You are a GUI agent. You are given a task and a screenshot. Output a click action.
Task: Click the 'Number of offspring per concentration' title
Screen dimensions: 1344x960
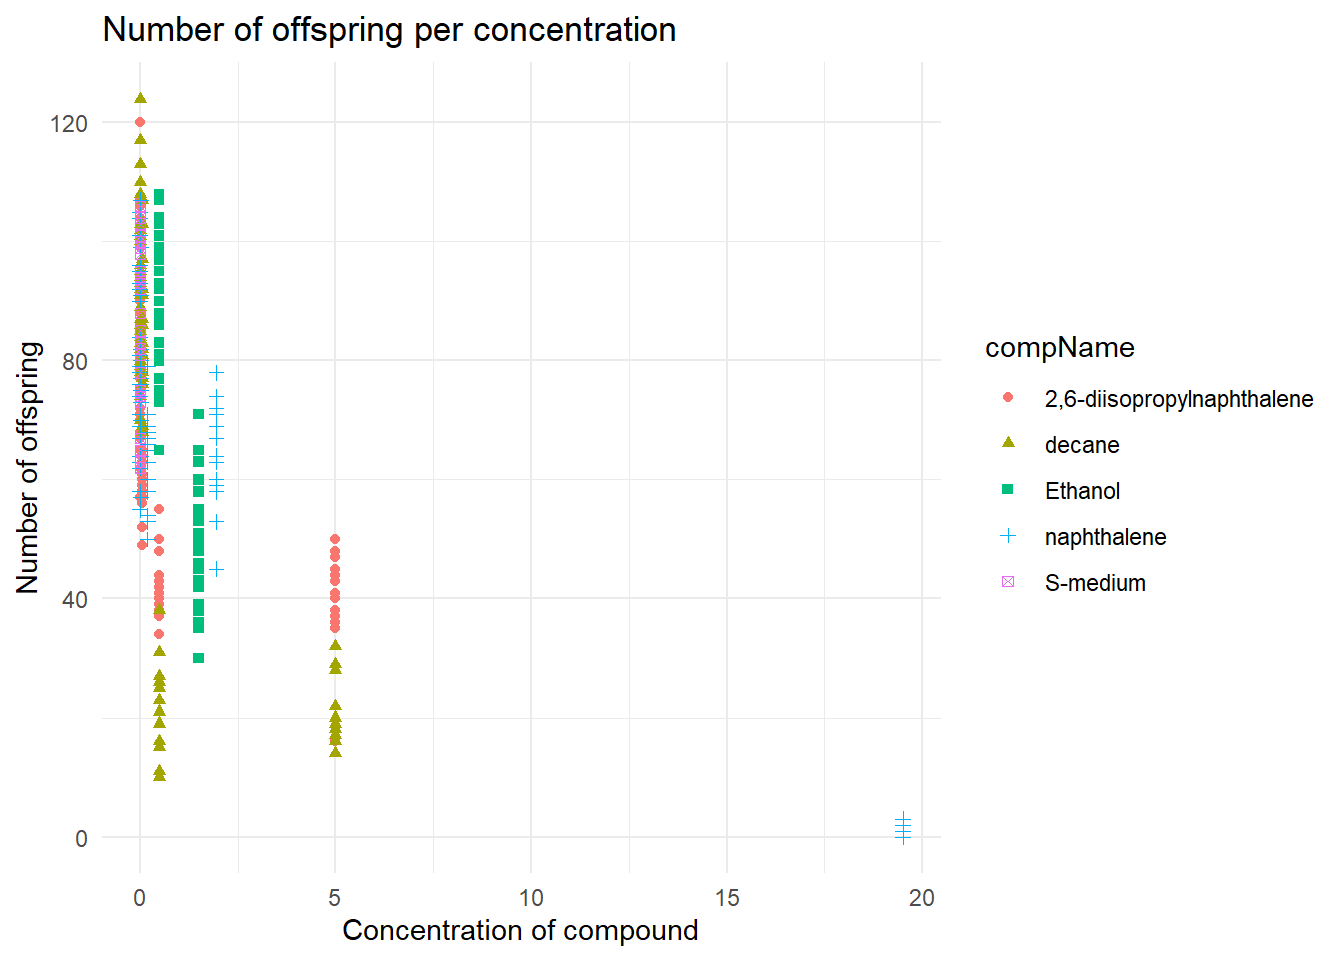(389, 30)
